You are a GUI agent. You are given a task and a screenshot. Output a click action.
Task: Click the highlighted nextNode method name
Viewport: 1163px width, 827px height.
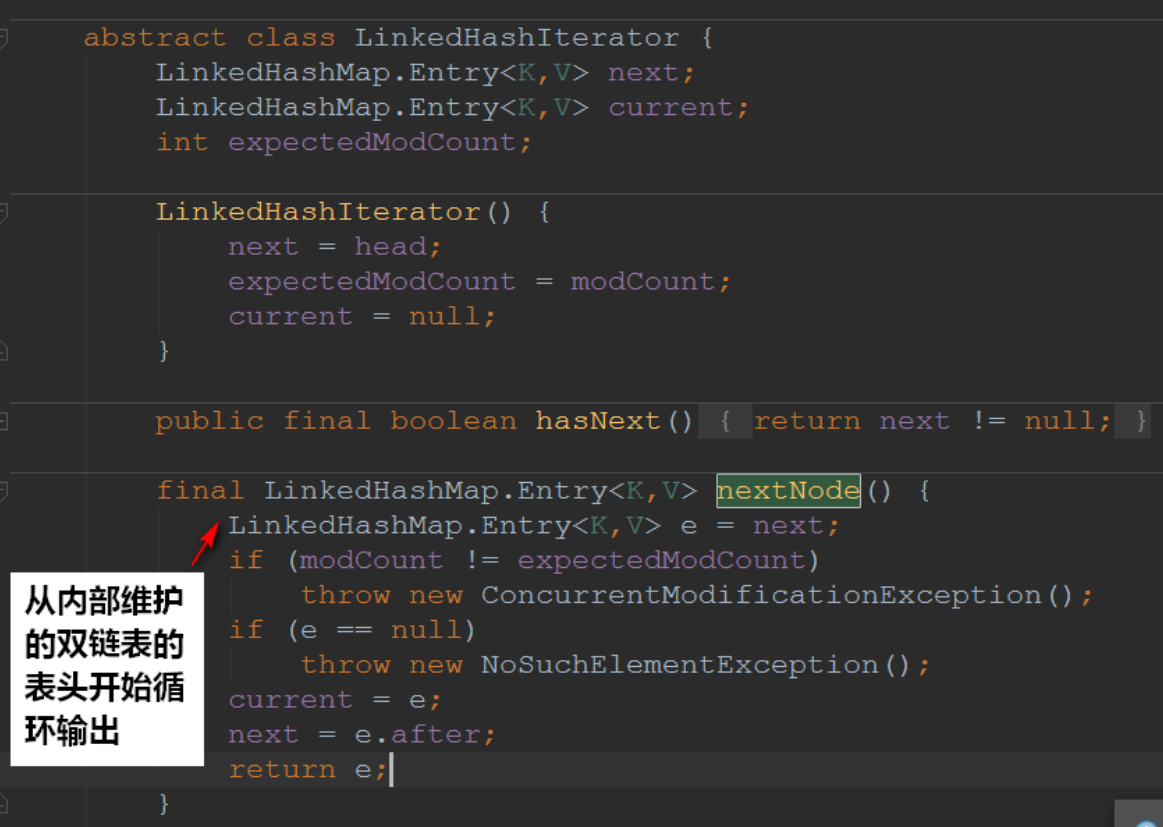click(x=788, y=491)
